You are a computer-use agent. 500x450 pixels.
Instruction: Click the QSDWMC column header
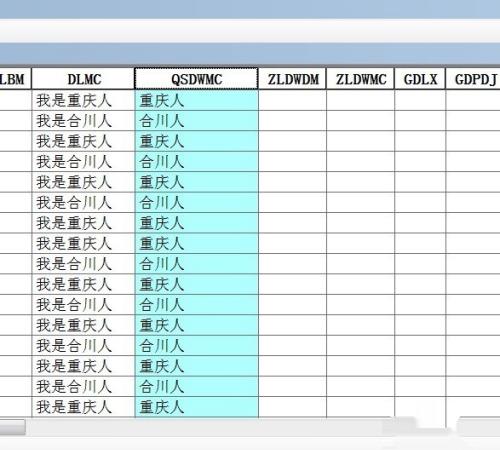(196, 79)
